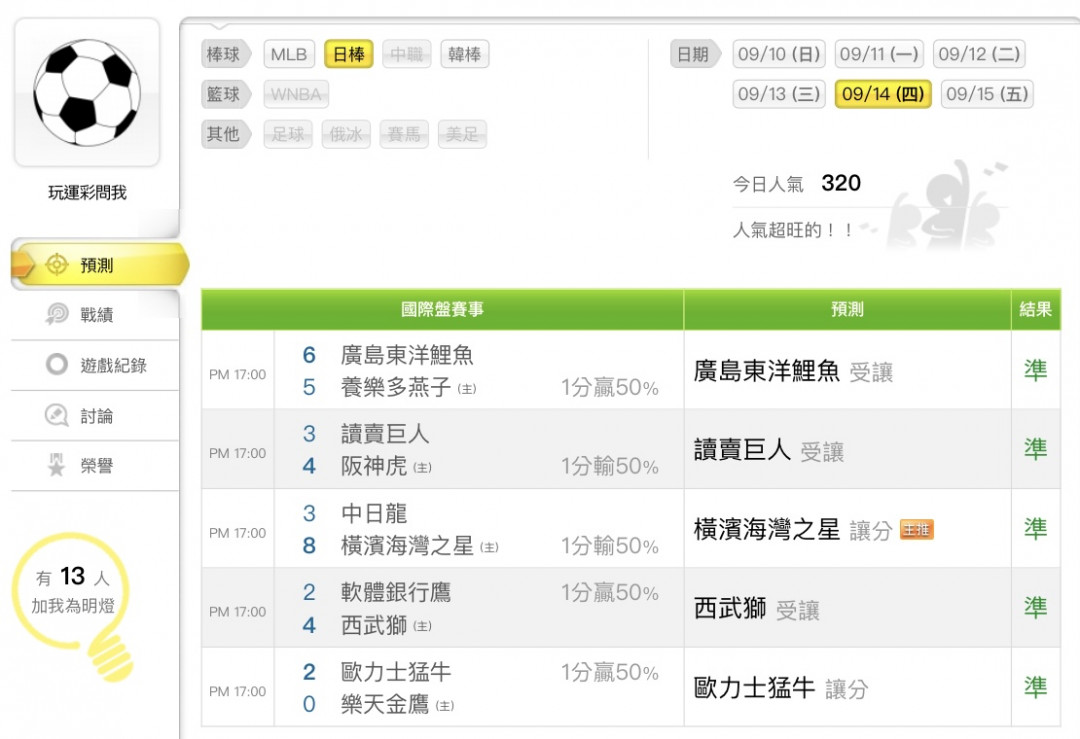This screenshot has height=739, width=1080.
Task: Click odds 1分輸50% for 阪神虎
Action: pyautogui.click(x=610, y=466)
